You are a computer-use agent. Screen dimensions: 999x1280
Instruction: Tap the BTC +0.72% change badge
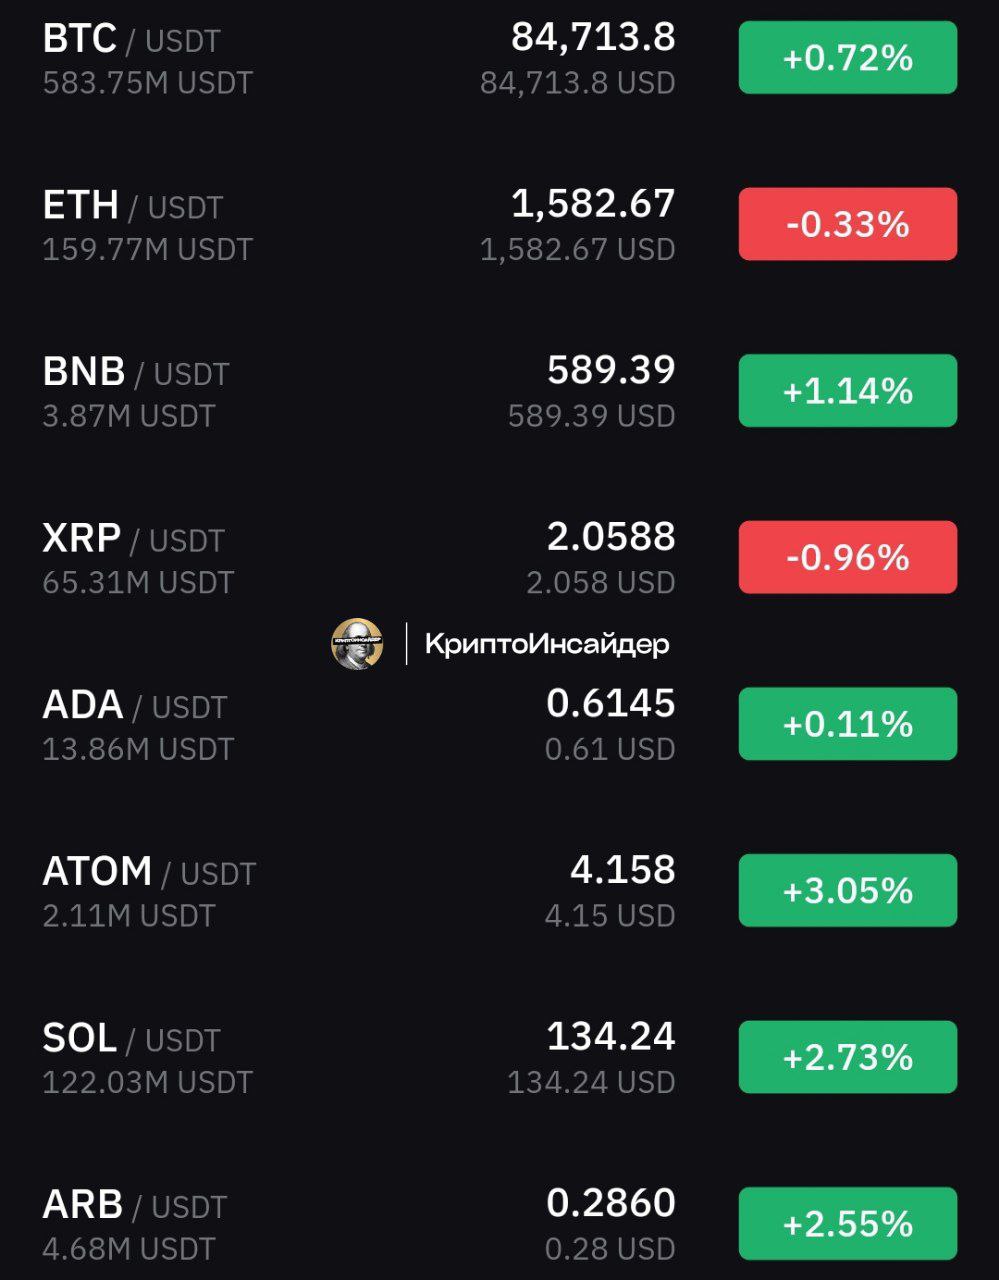click(848, 58)
